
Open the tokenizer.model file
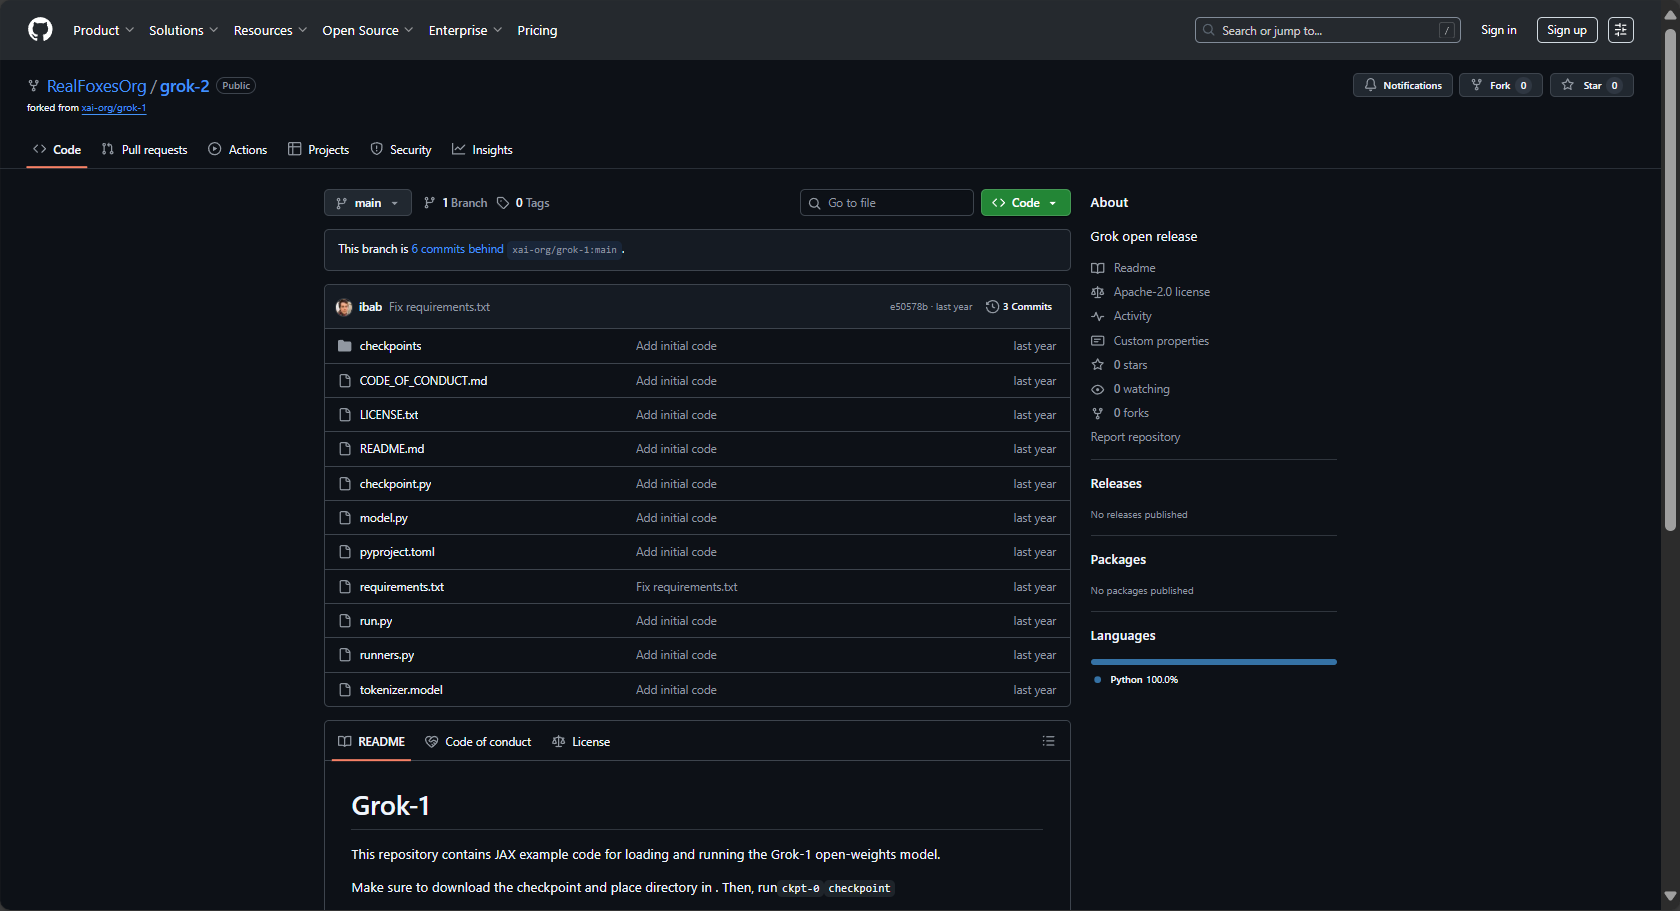click(401, 690)
